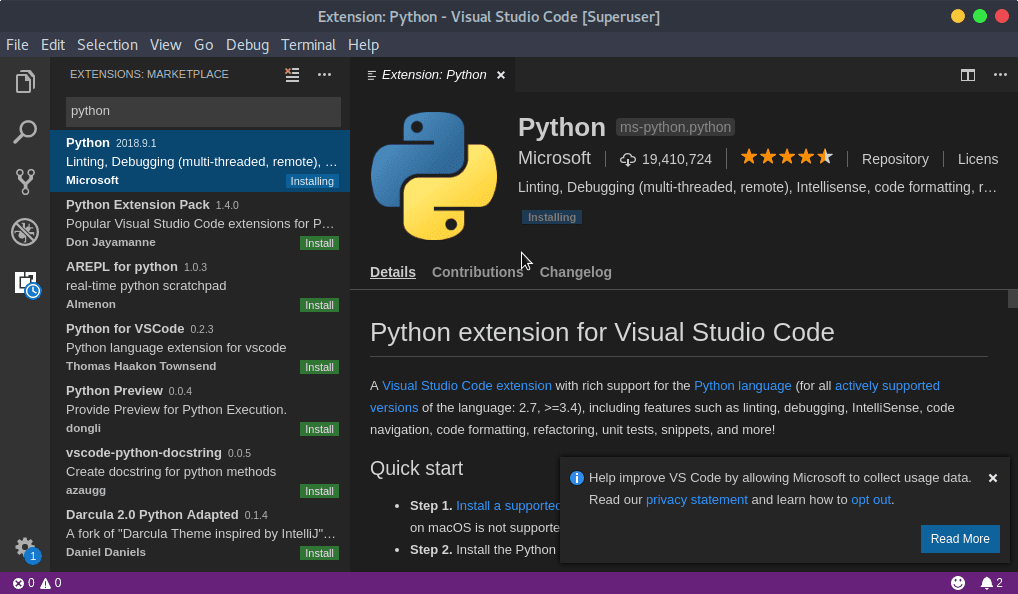1018x594 pixels.
Task: Open the privacy statement link
Action: click(x=696, y=499)
